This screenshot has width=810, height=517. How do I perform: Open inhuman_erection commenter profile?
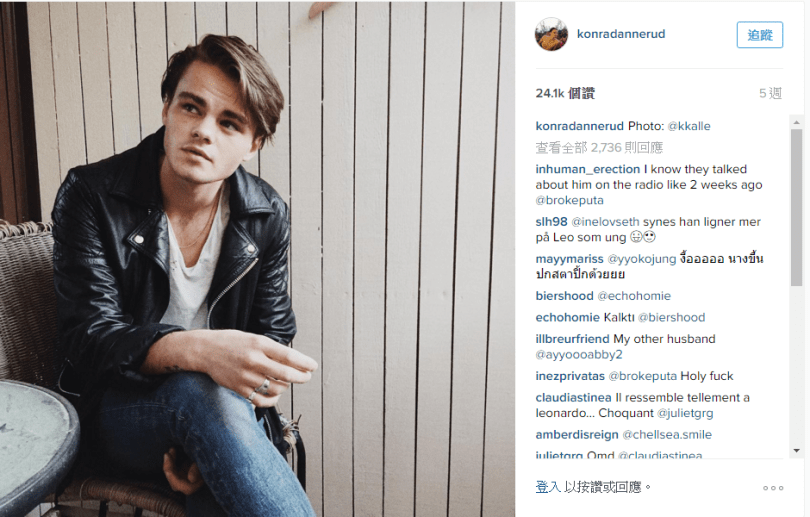(587, 169)
